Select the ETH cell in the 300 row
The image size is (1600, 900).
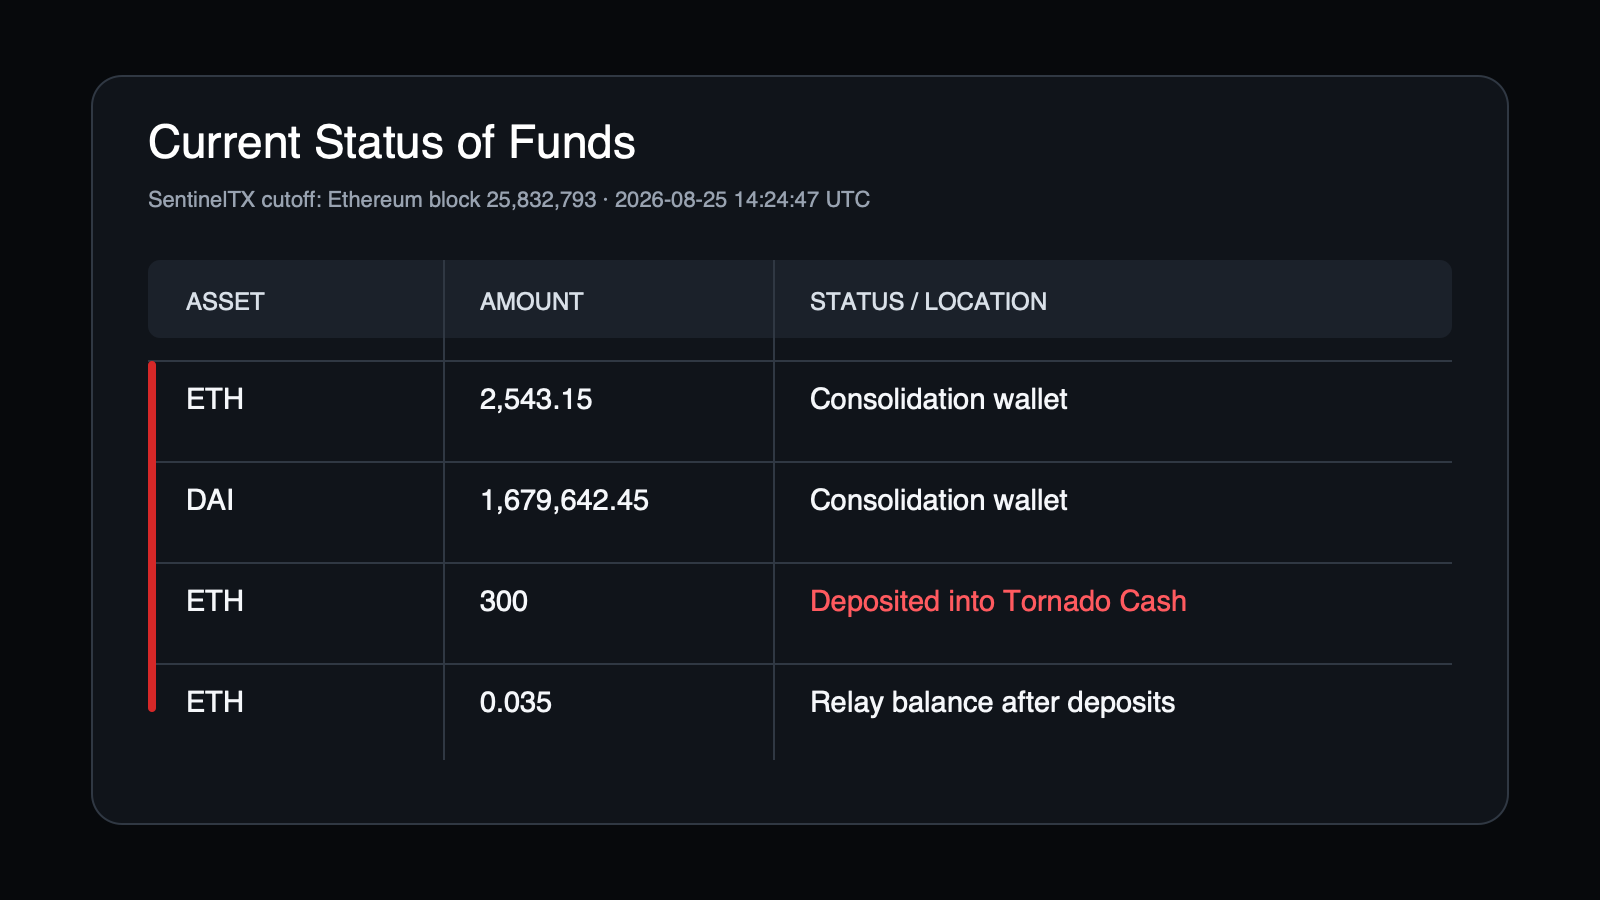pyautogui.click(x=215, y=601)
